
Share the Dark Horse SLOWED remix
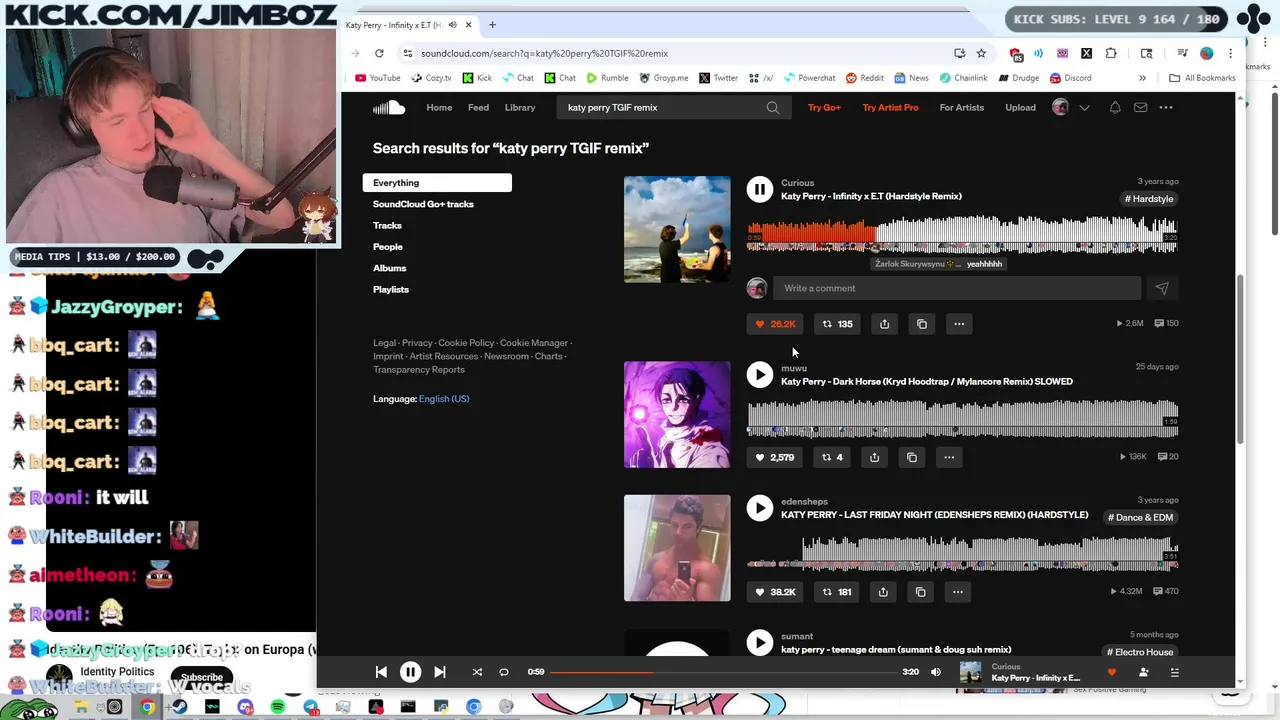point(874,457)
